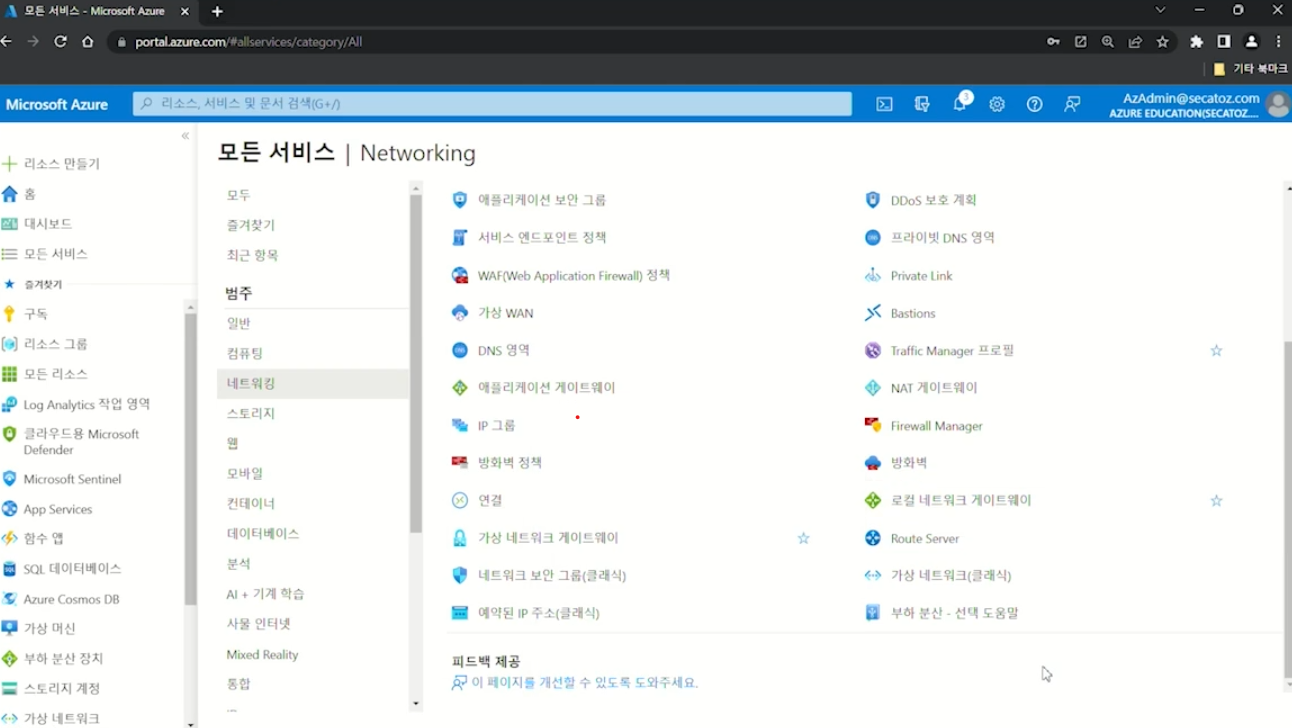Click the AzAdmin account avatar

pos(1277,105)
